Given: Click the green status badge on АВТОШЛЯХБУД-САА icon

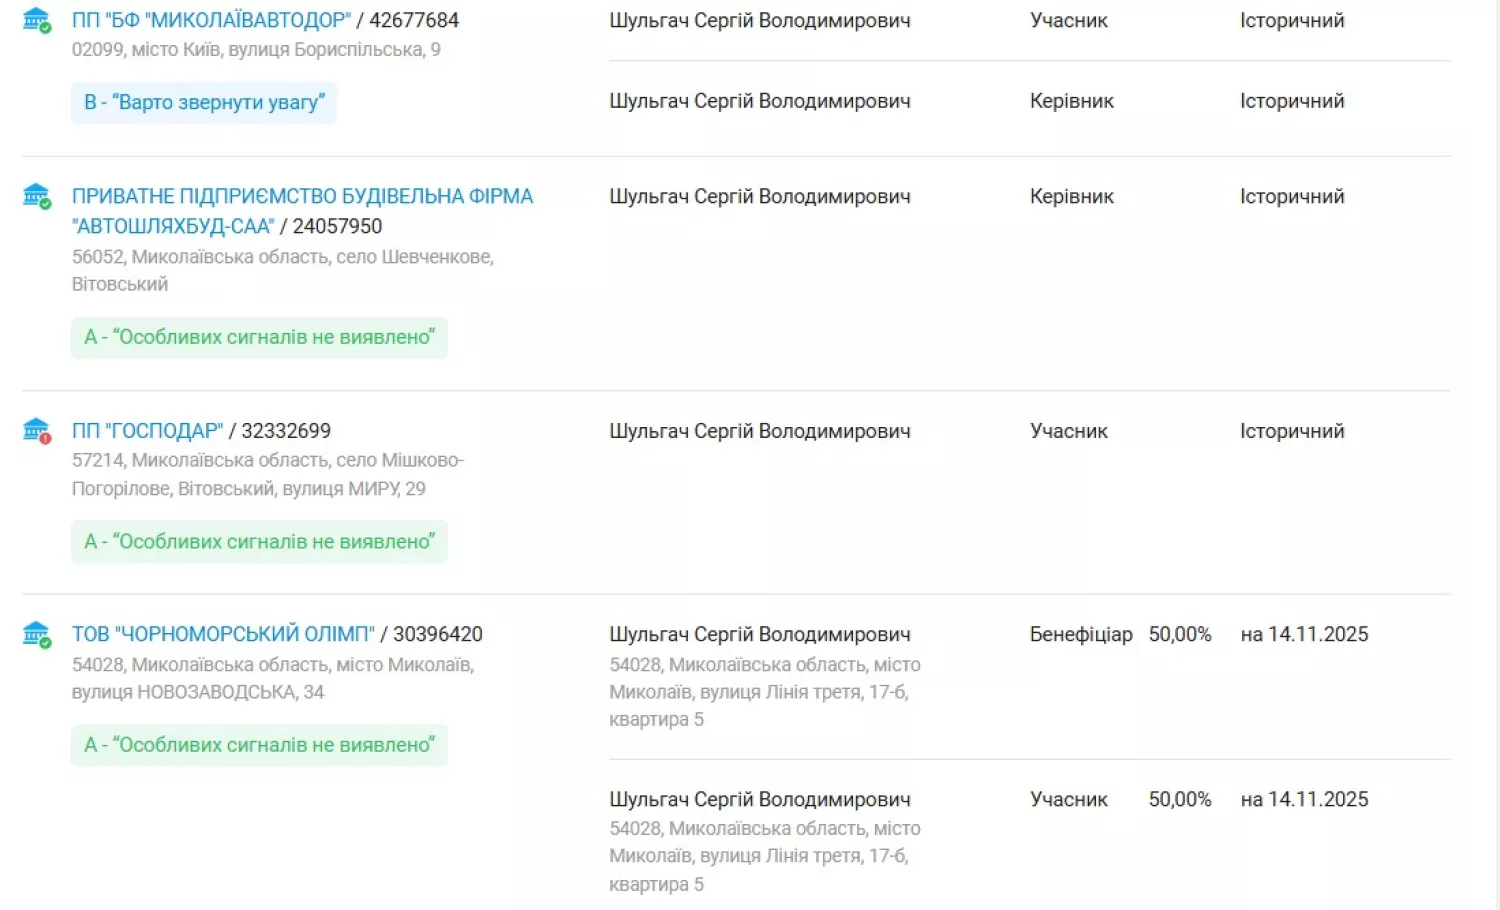Looking at the screenshot, I should (x=45, y=203).
